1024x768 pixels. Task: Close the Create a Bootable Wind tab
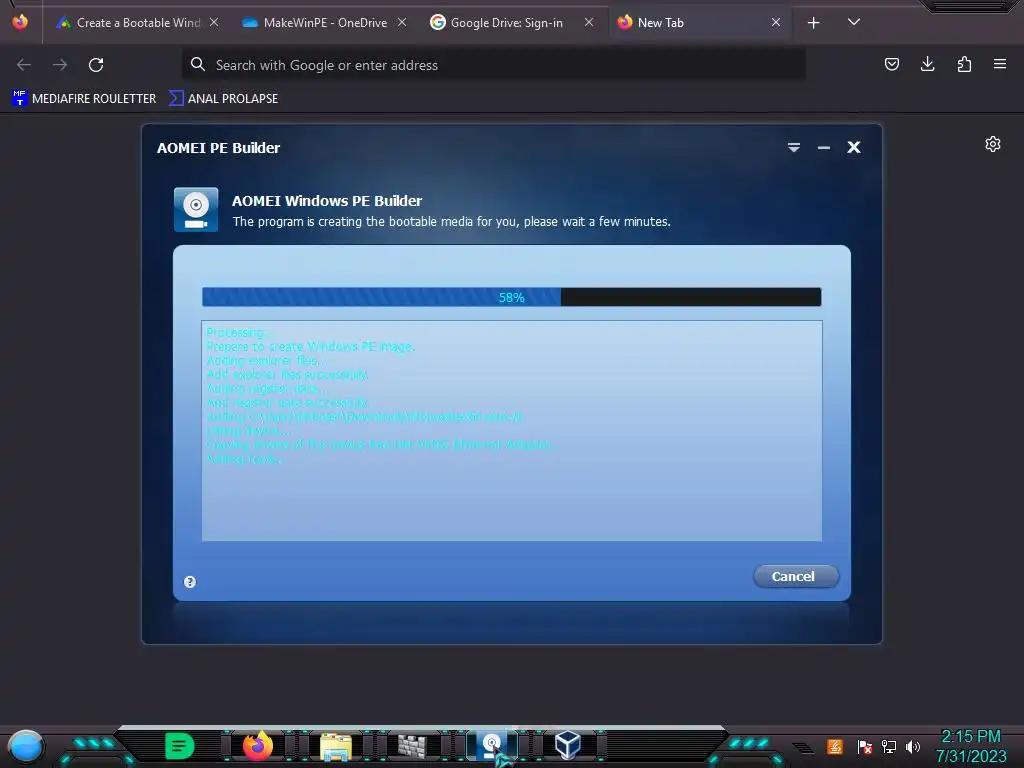pyautogui.click(x=214, y=22)
